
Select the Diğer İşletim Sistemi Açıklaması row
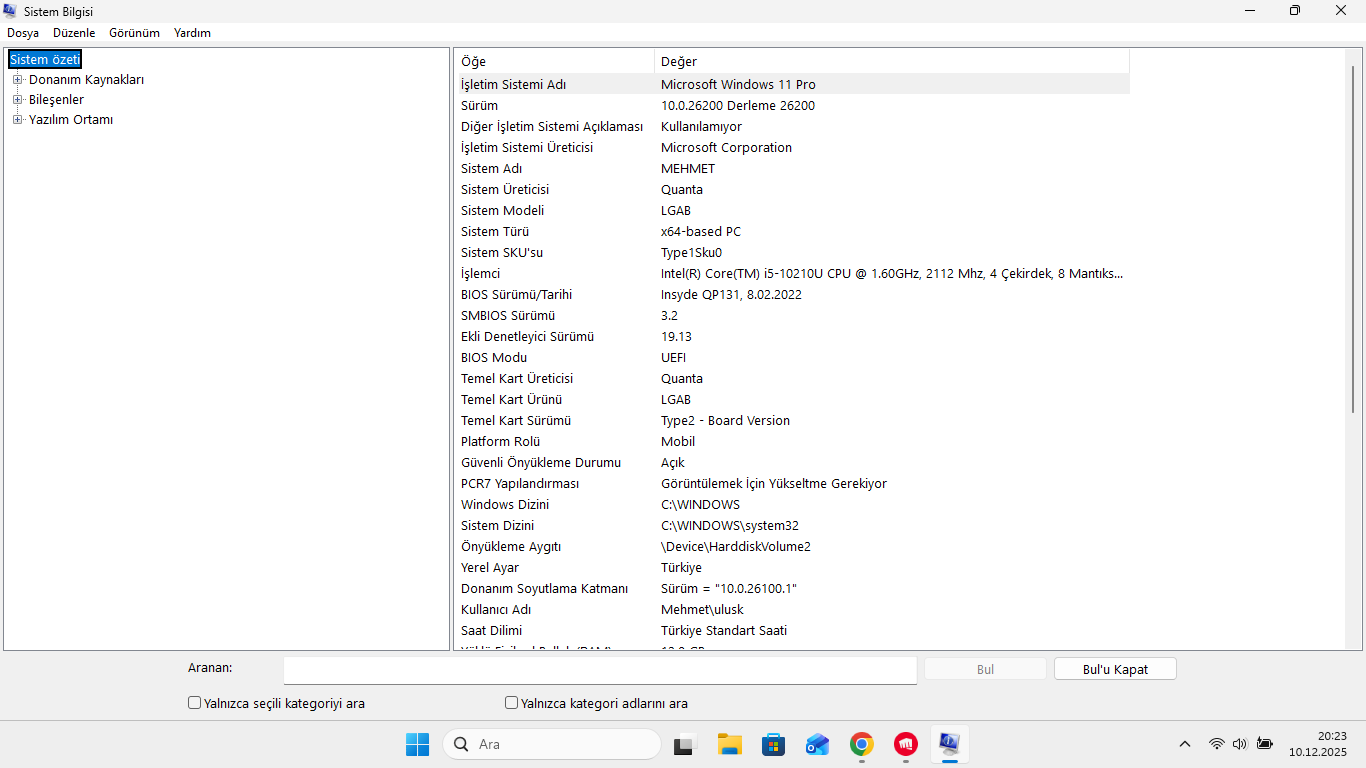(x=792, y=127)
